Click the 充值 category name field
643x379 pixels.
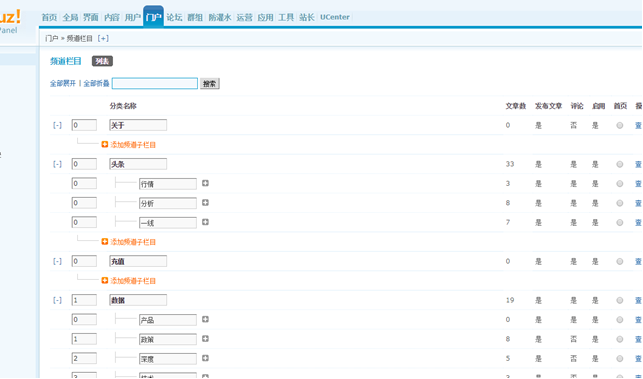click(138, 261)
